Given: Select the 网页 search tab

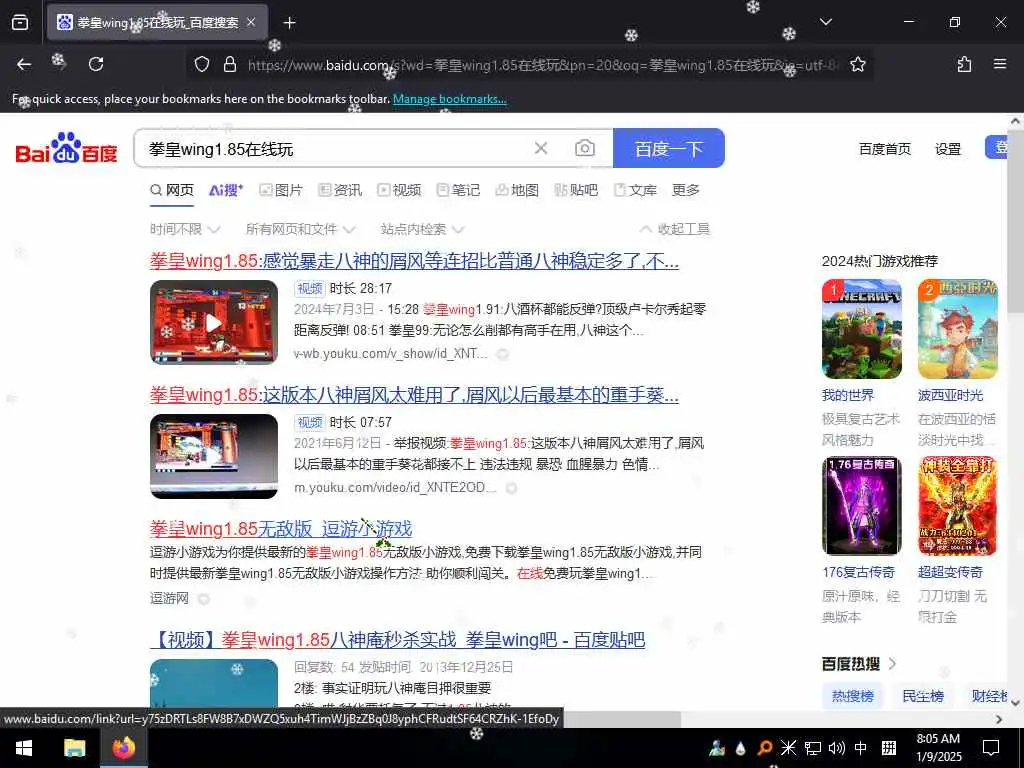Looking at the screenshot, I should pos(172,190).
